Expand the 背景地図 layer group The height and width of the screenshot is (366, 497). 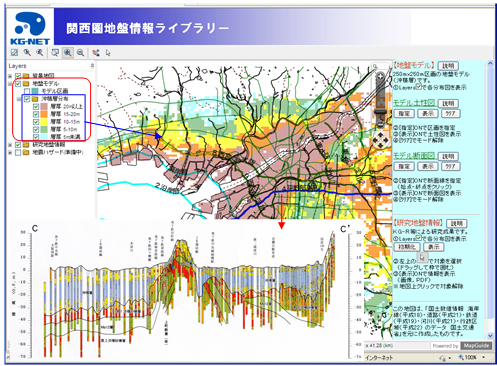tap(10, 76)
